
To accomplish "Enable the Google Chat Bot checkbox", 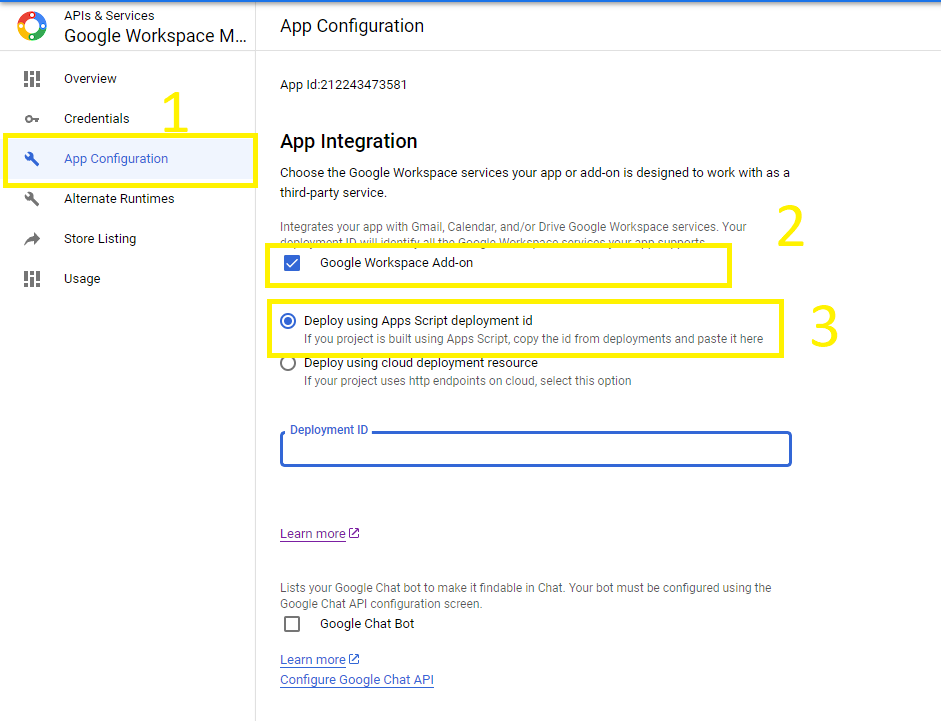I will (292, 624).
